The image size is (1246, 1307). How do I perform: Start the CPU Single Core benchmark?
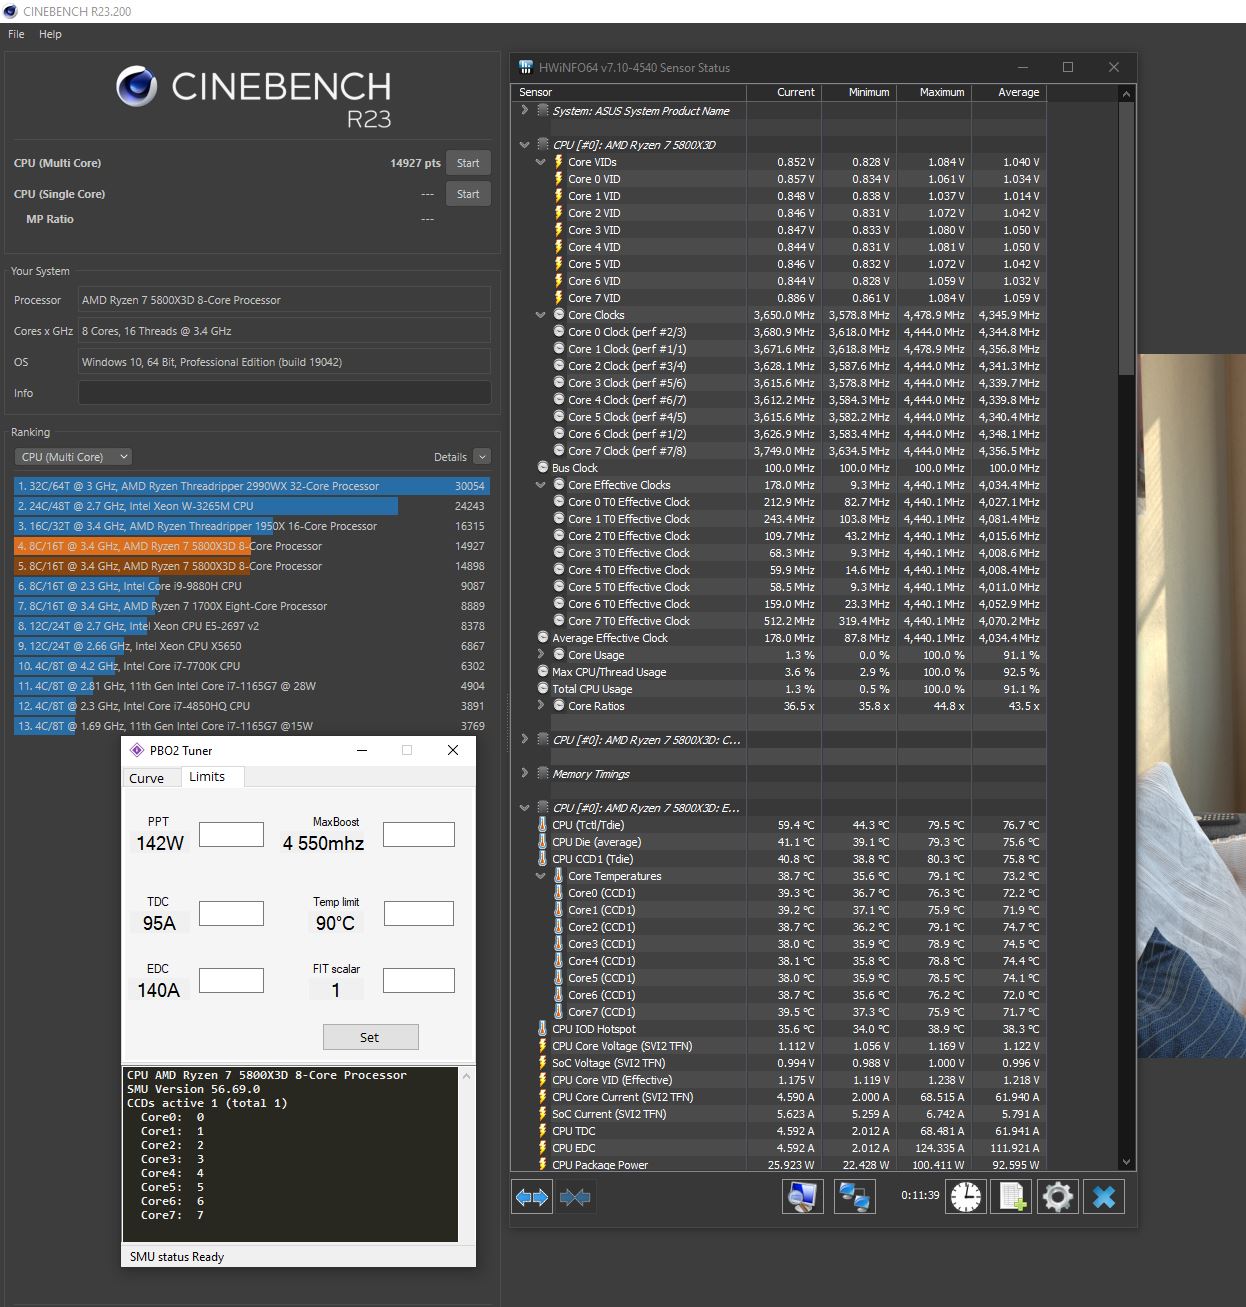click(468, 194)
